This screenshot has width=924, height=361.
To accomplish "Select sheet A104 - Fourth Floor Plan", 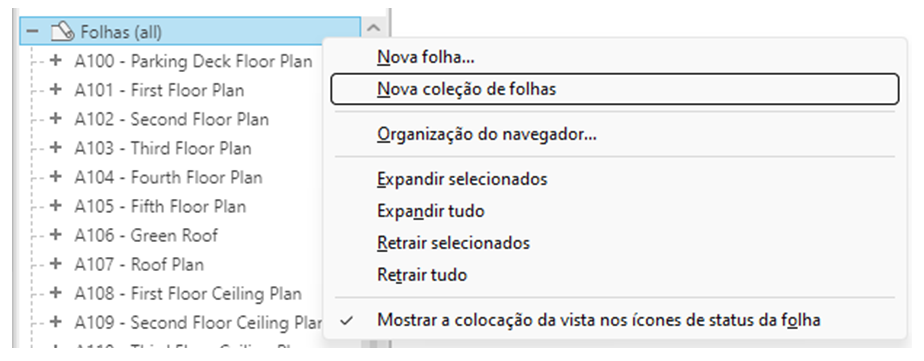I will click(169, 177).
